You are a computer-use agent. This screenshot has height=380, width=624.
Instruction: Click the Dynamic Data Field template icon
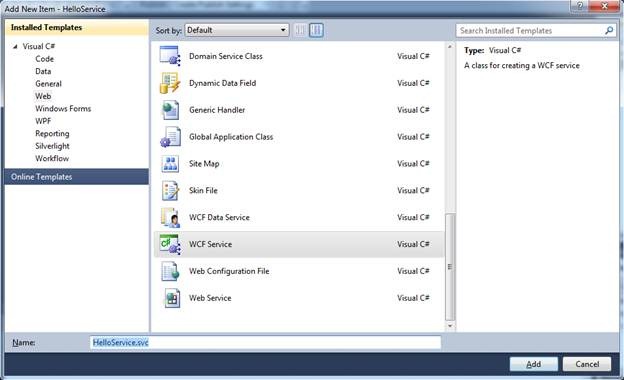tap(170, 83)
